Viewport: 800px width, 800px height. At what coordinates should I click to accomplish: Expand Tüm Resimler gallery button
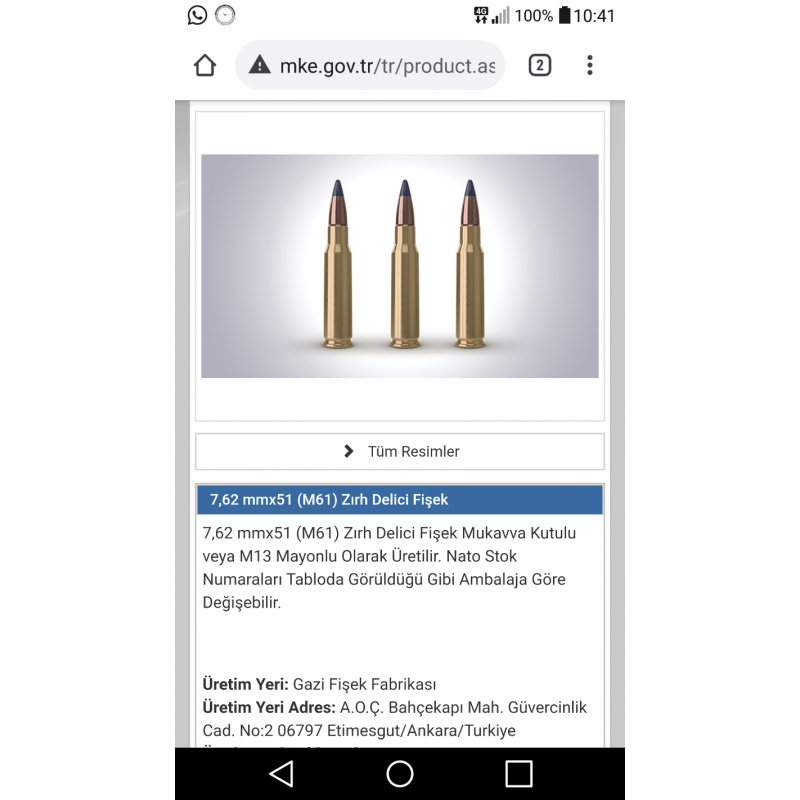(399, 452)
